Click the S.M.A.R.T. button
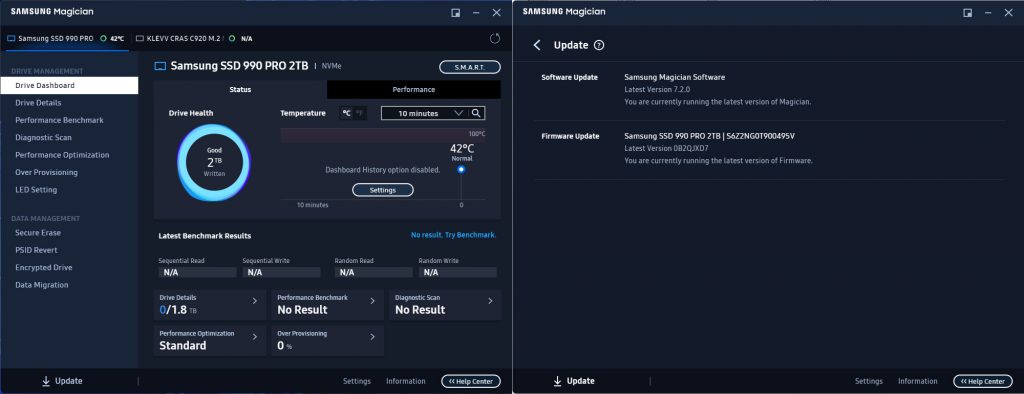 pyautogui.click(x=470, y=67)
